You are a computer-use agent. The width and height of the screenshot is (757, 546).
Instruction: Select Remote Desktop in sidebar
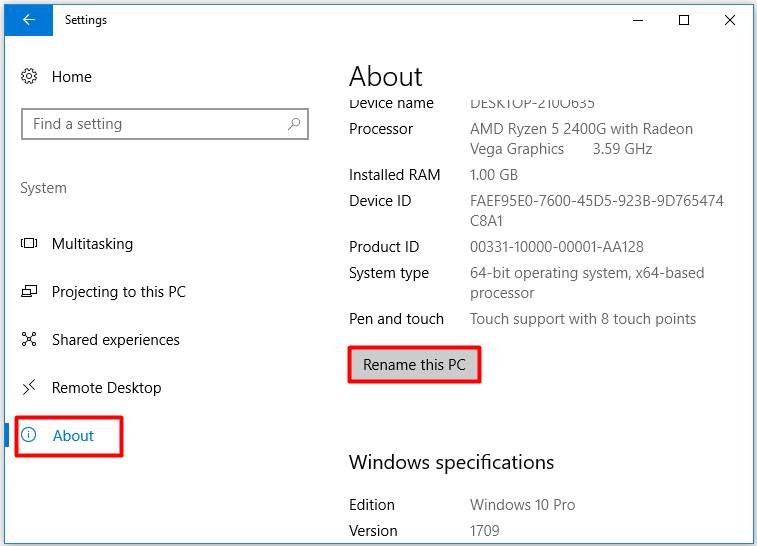(x=107, y=388)
